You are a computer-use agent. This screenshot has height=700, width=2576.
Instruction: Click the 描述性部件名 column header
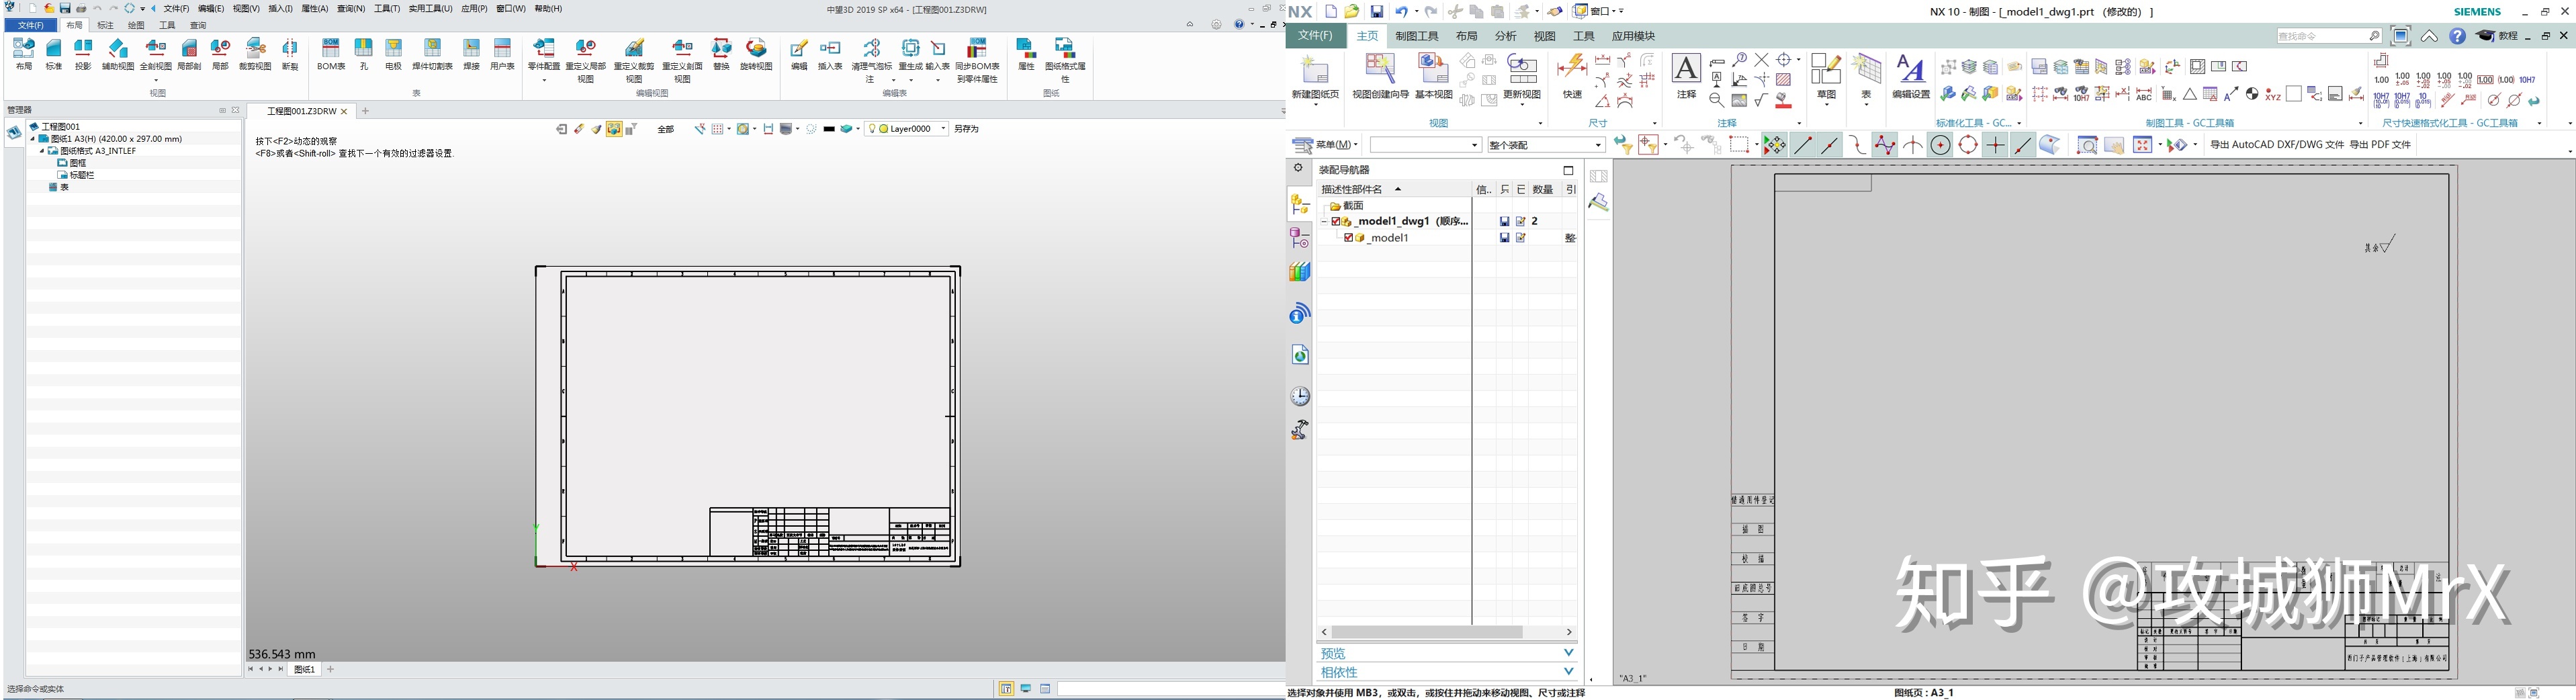pos(1394,189)
